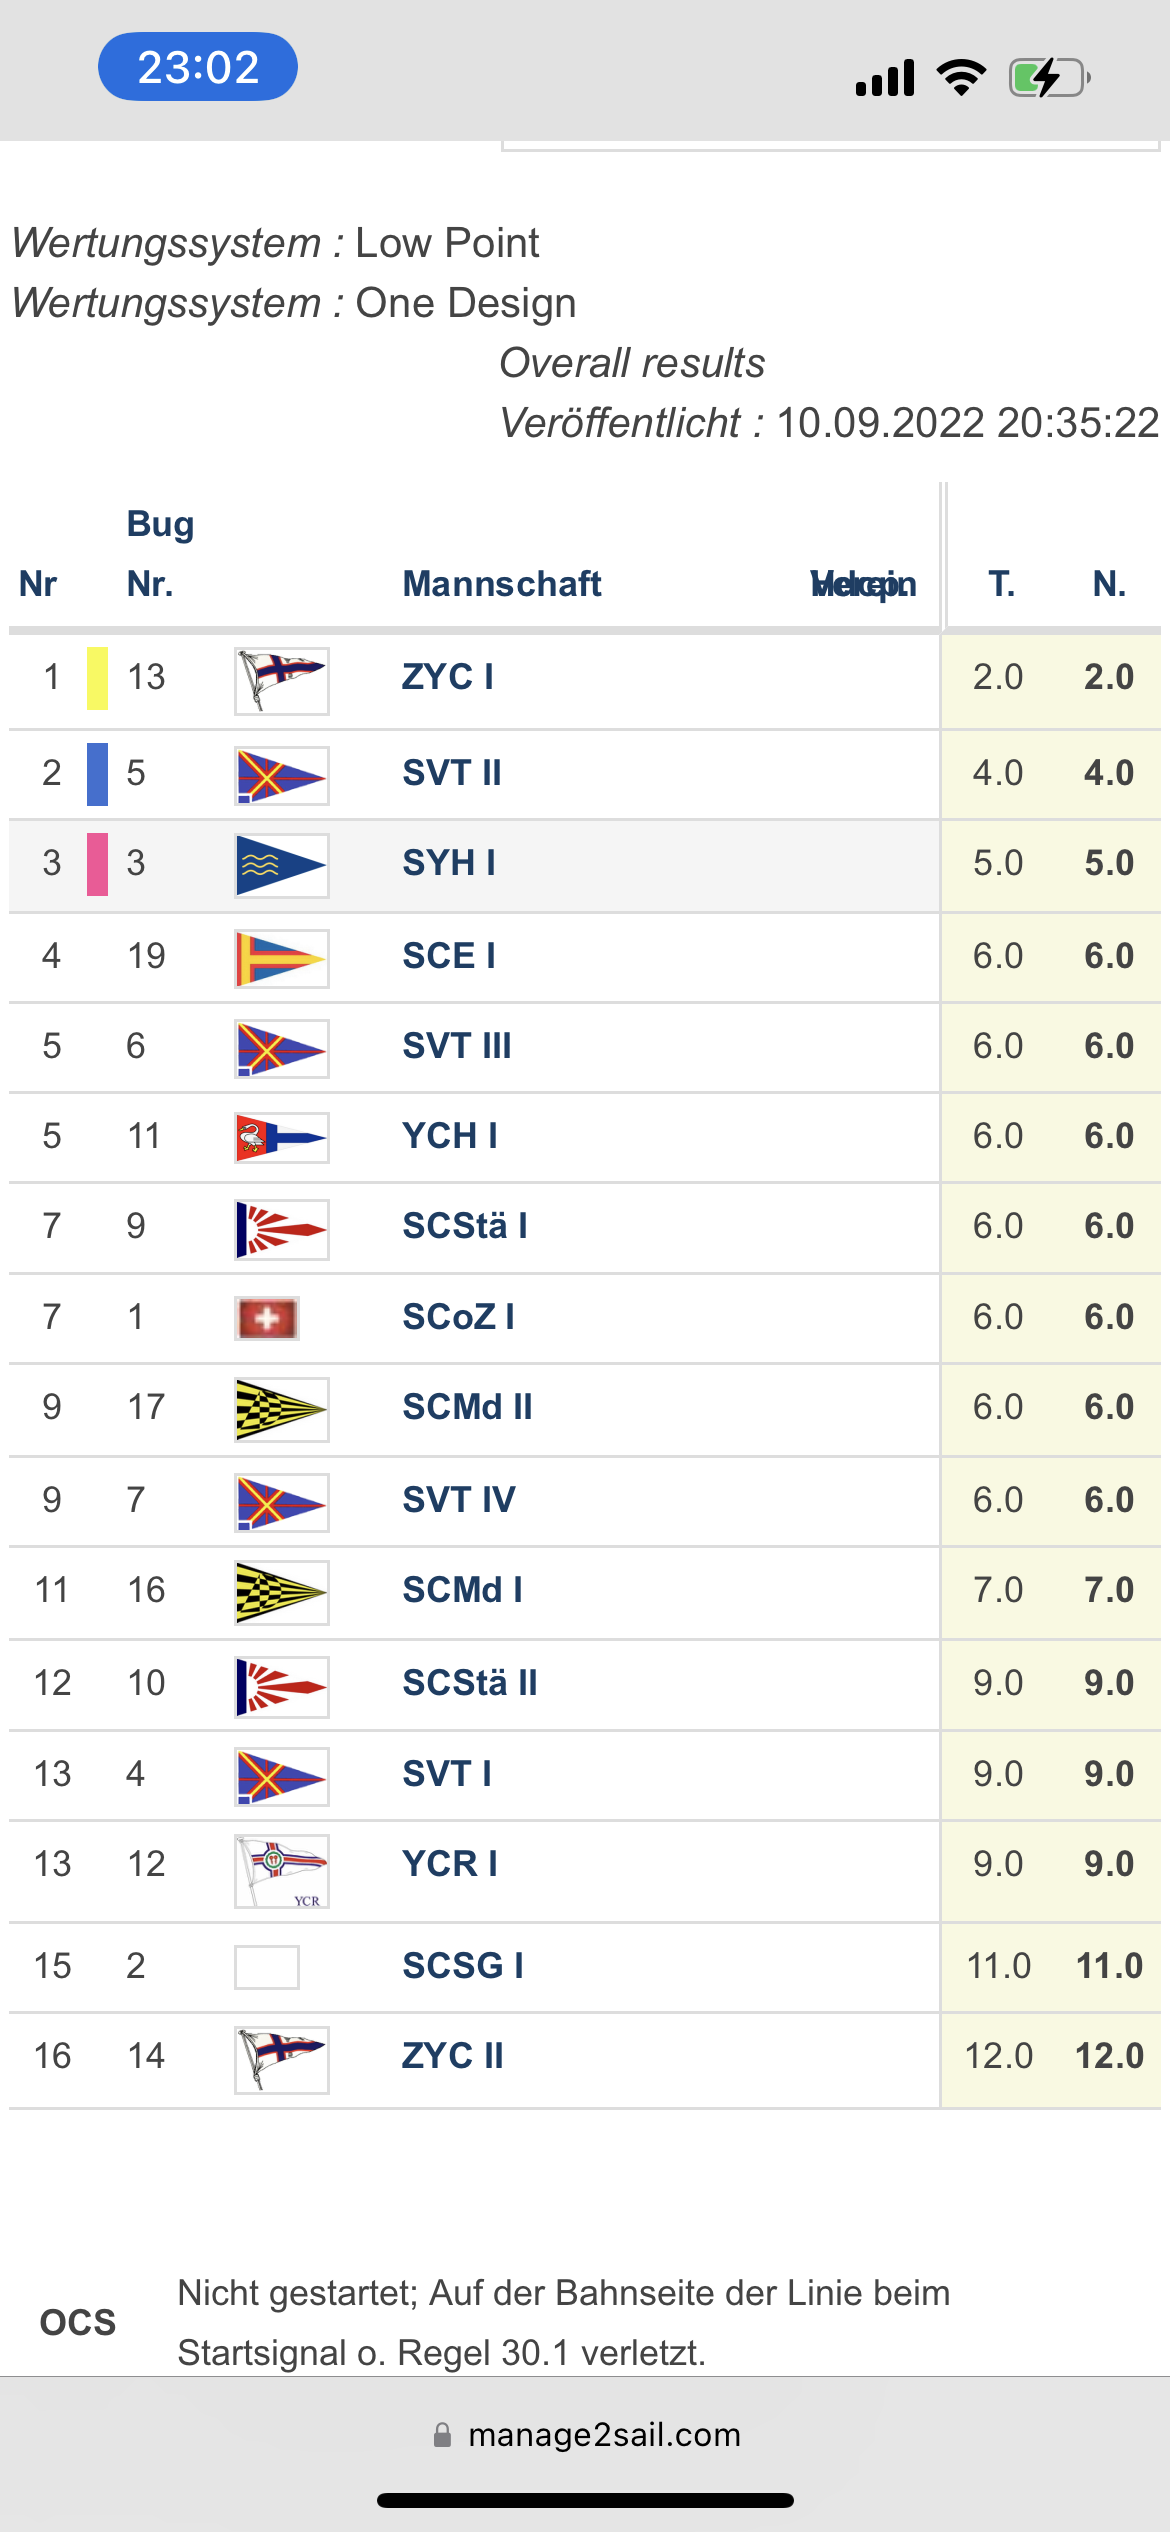
Task: Tap the YCH I swan pennant icon
Action: click(282, 1138)
